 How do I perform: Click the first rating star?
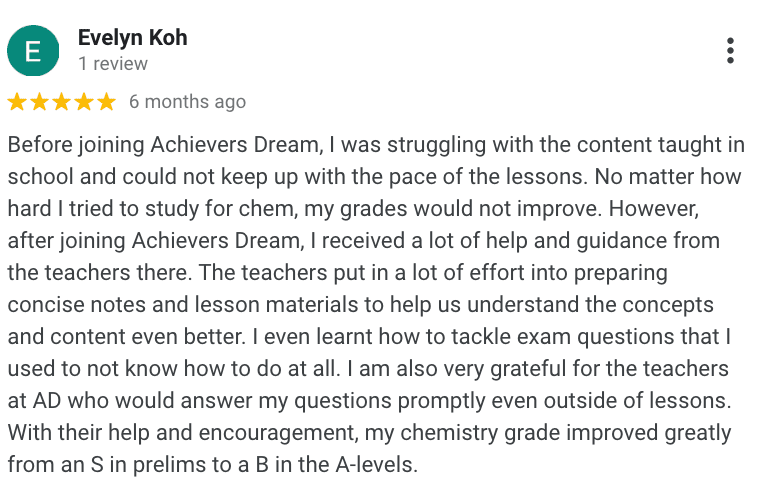17,102
